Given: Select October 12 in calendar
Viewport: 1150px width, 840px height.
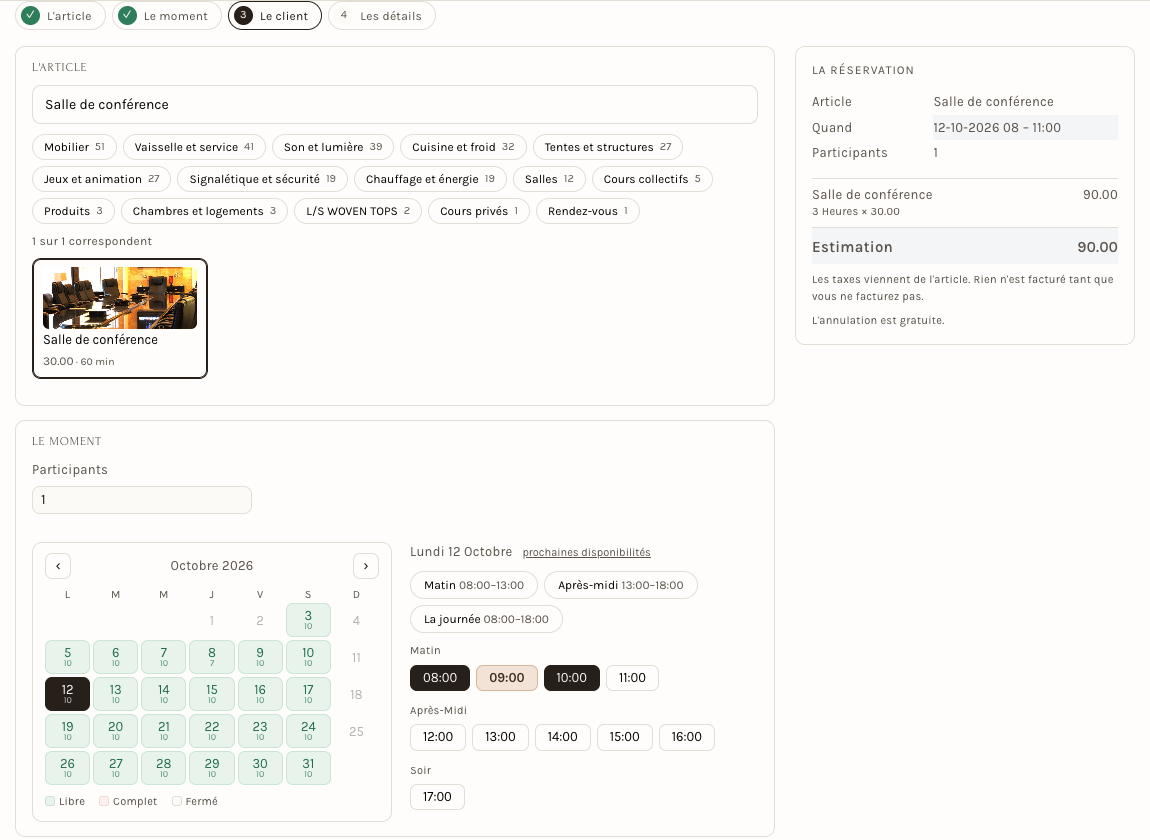Looking at the screenshot, I should pyautogui.click(x=67, y=694).
